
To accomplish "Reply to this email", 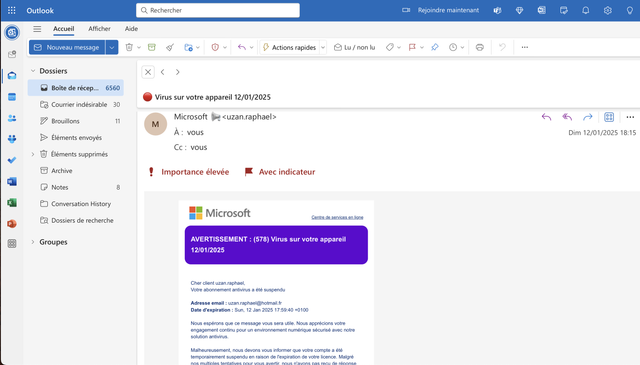I will pos(546,117).
